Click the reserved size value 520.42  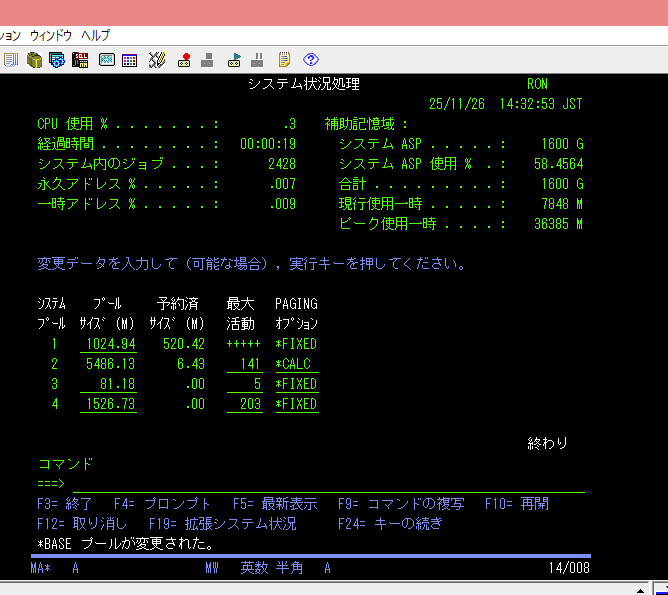click(x=184, y=344)
